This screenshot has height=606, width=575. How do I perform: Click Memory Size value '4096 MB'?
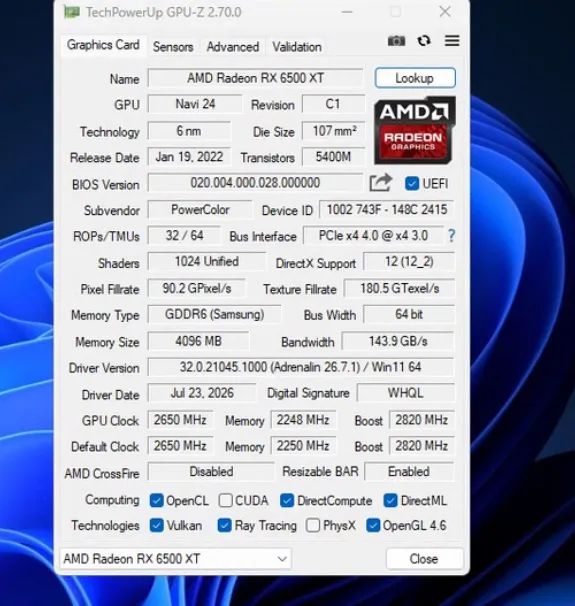coord(199,341)
